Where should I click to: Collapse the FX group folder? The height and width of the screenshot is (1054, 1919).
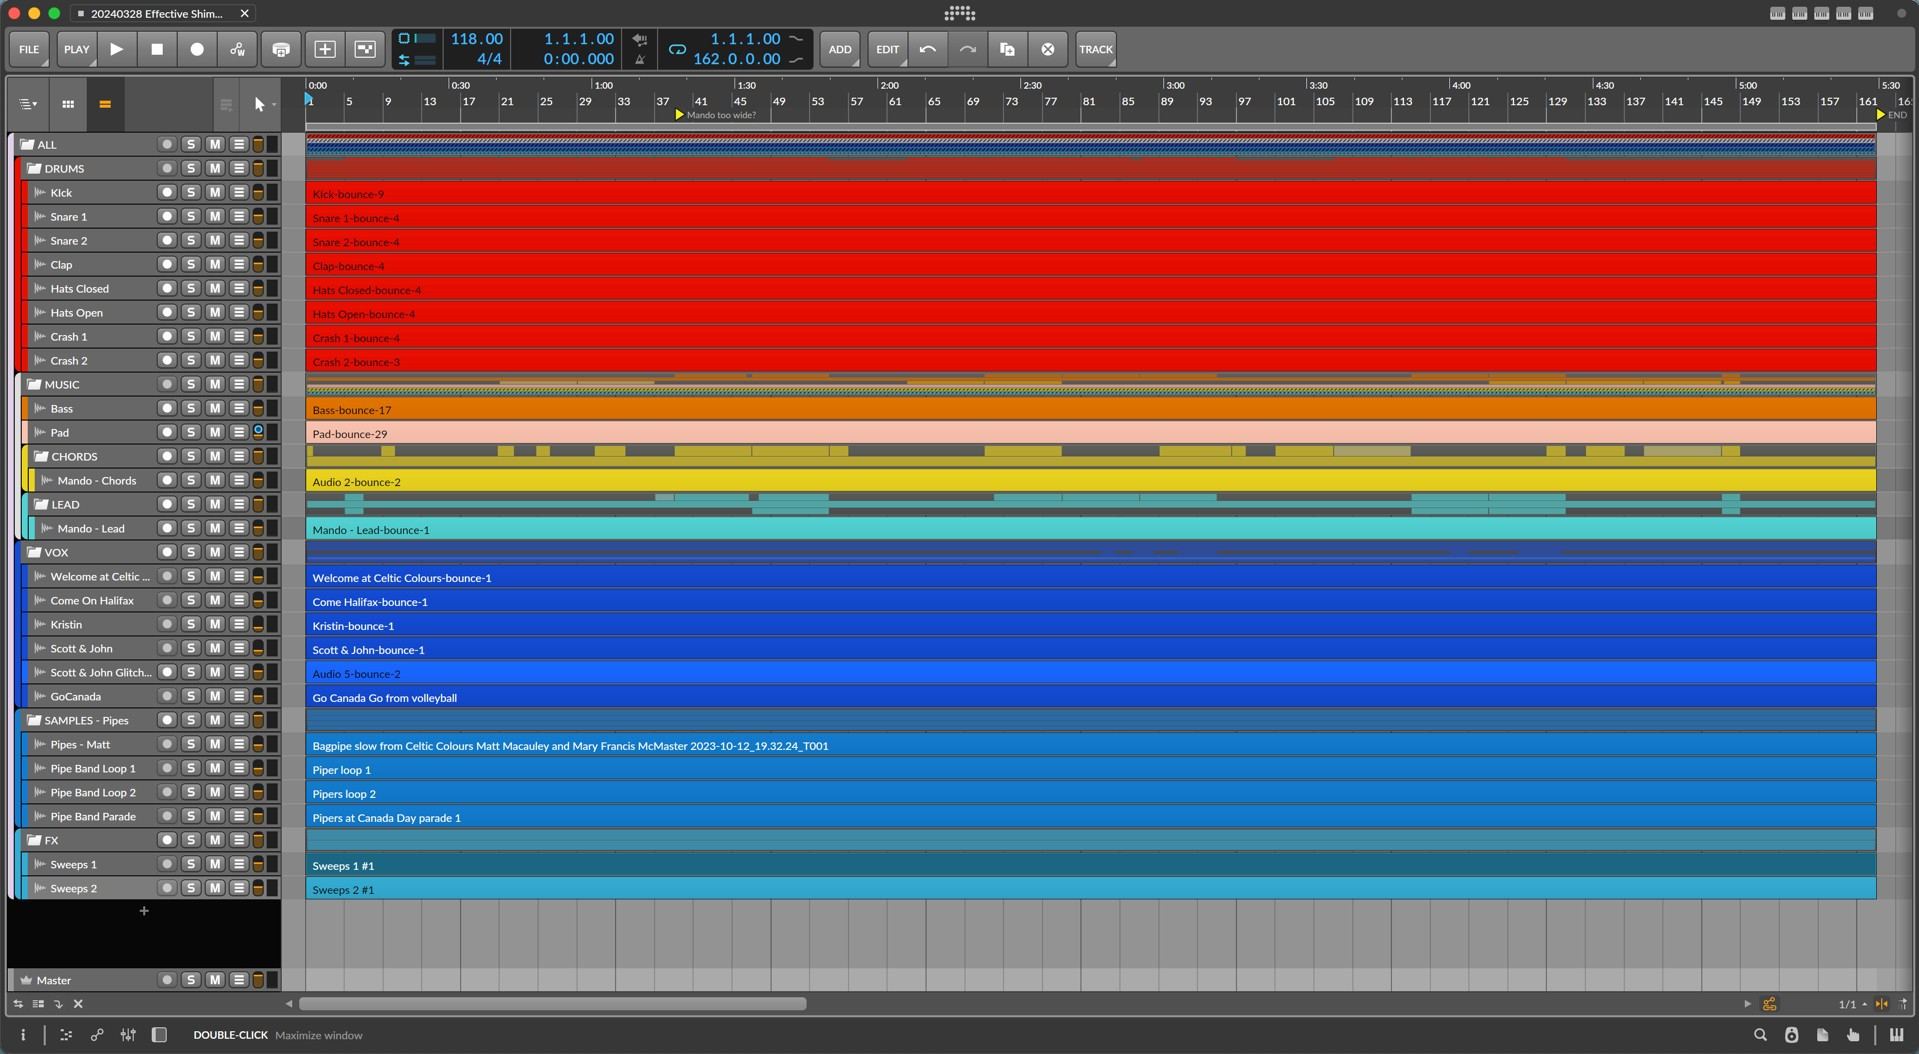(x=34, y=841)
